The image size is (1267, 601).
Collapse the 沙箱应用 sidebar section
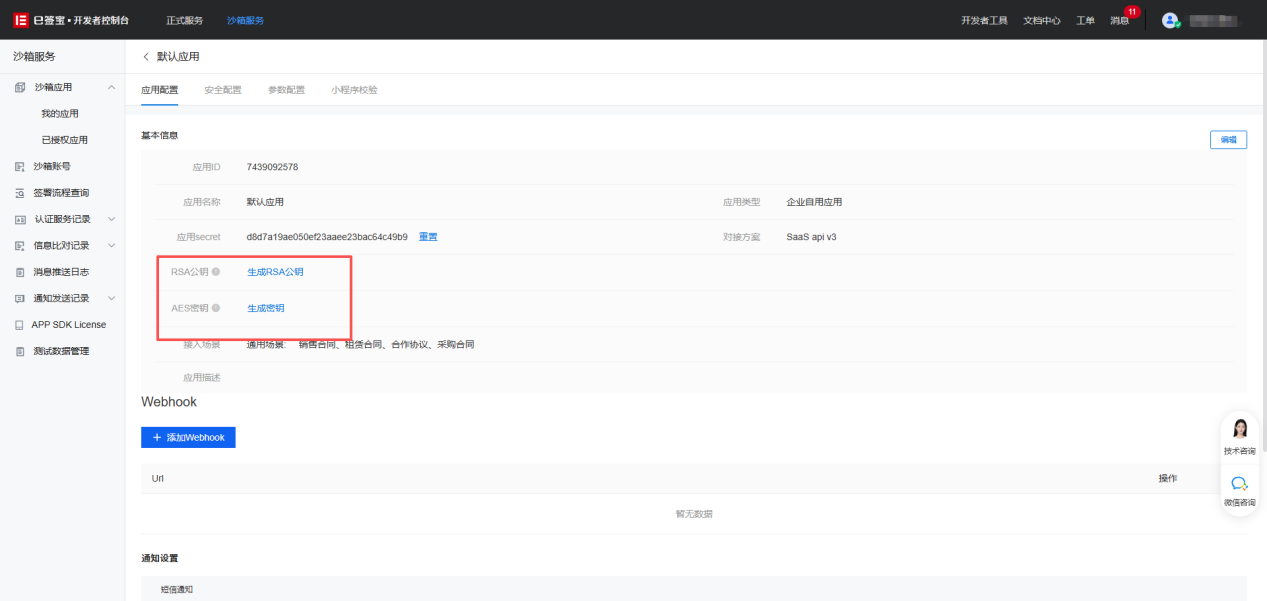(x=111, y=88)
